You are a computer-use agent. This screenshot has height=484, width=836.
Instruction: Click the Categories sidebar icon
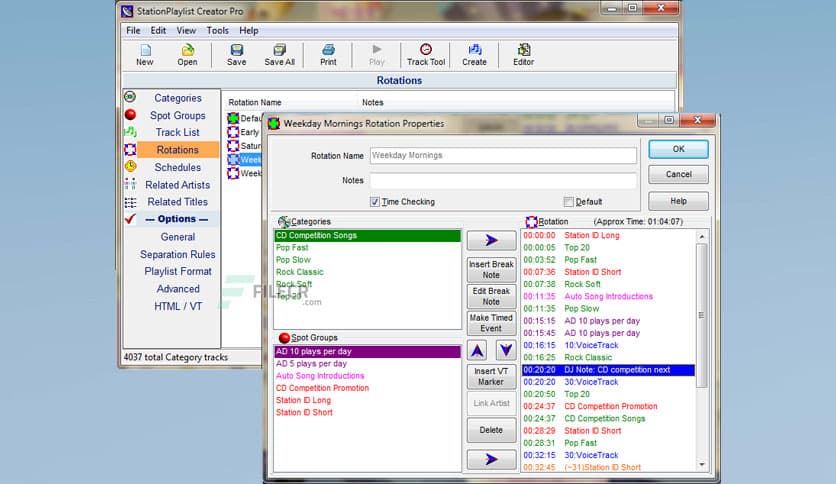pyautogui.click(x=130, y=97)
